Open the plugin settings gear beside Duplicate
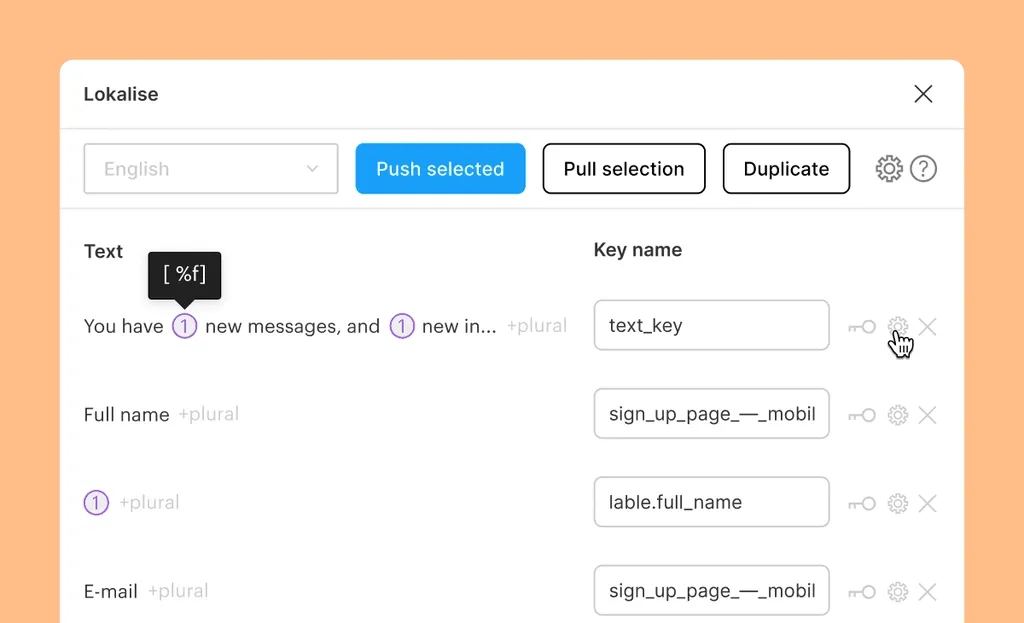This screenshot has width=1024, height=623. 889,168
